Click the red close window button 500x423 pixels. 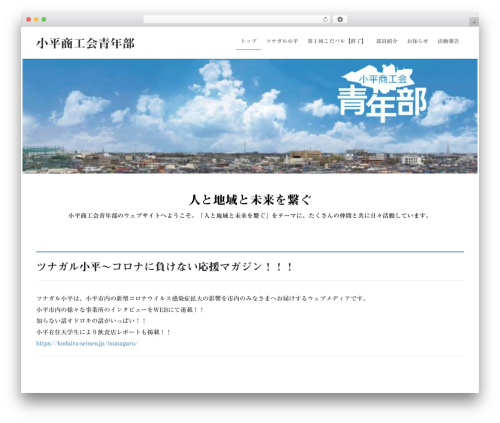pyautogui.click(x=29, y=19)
